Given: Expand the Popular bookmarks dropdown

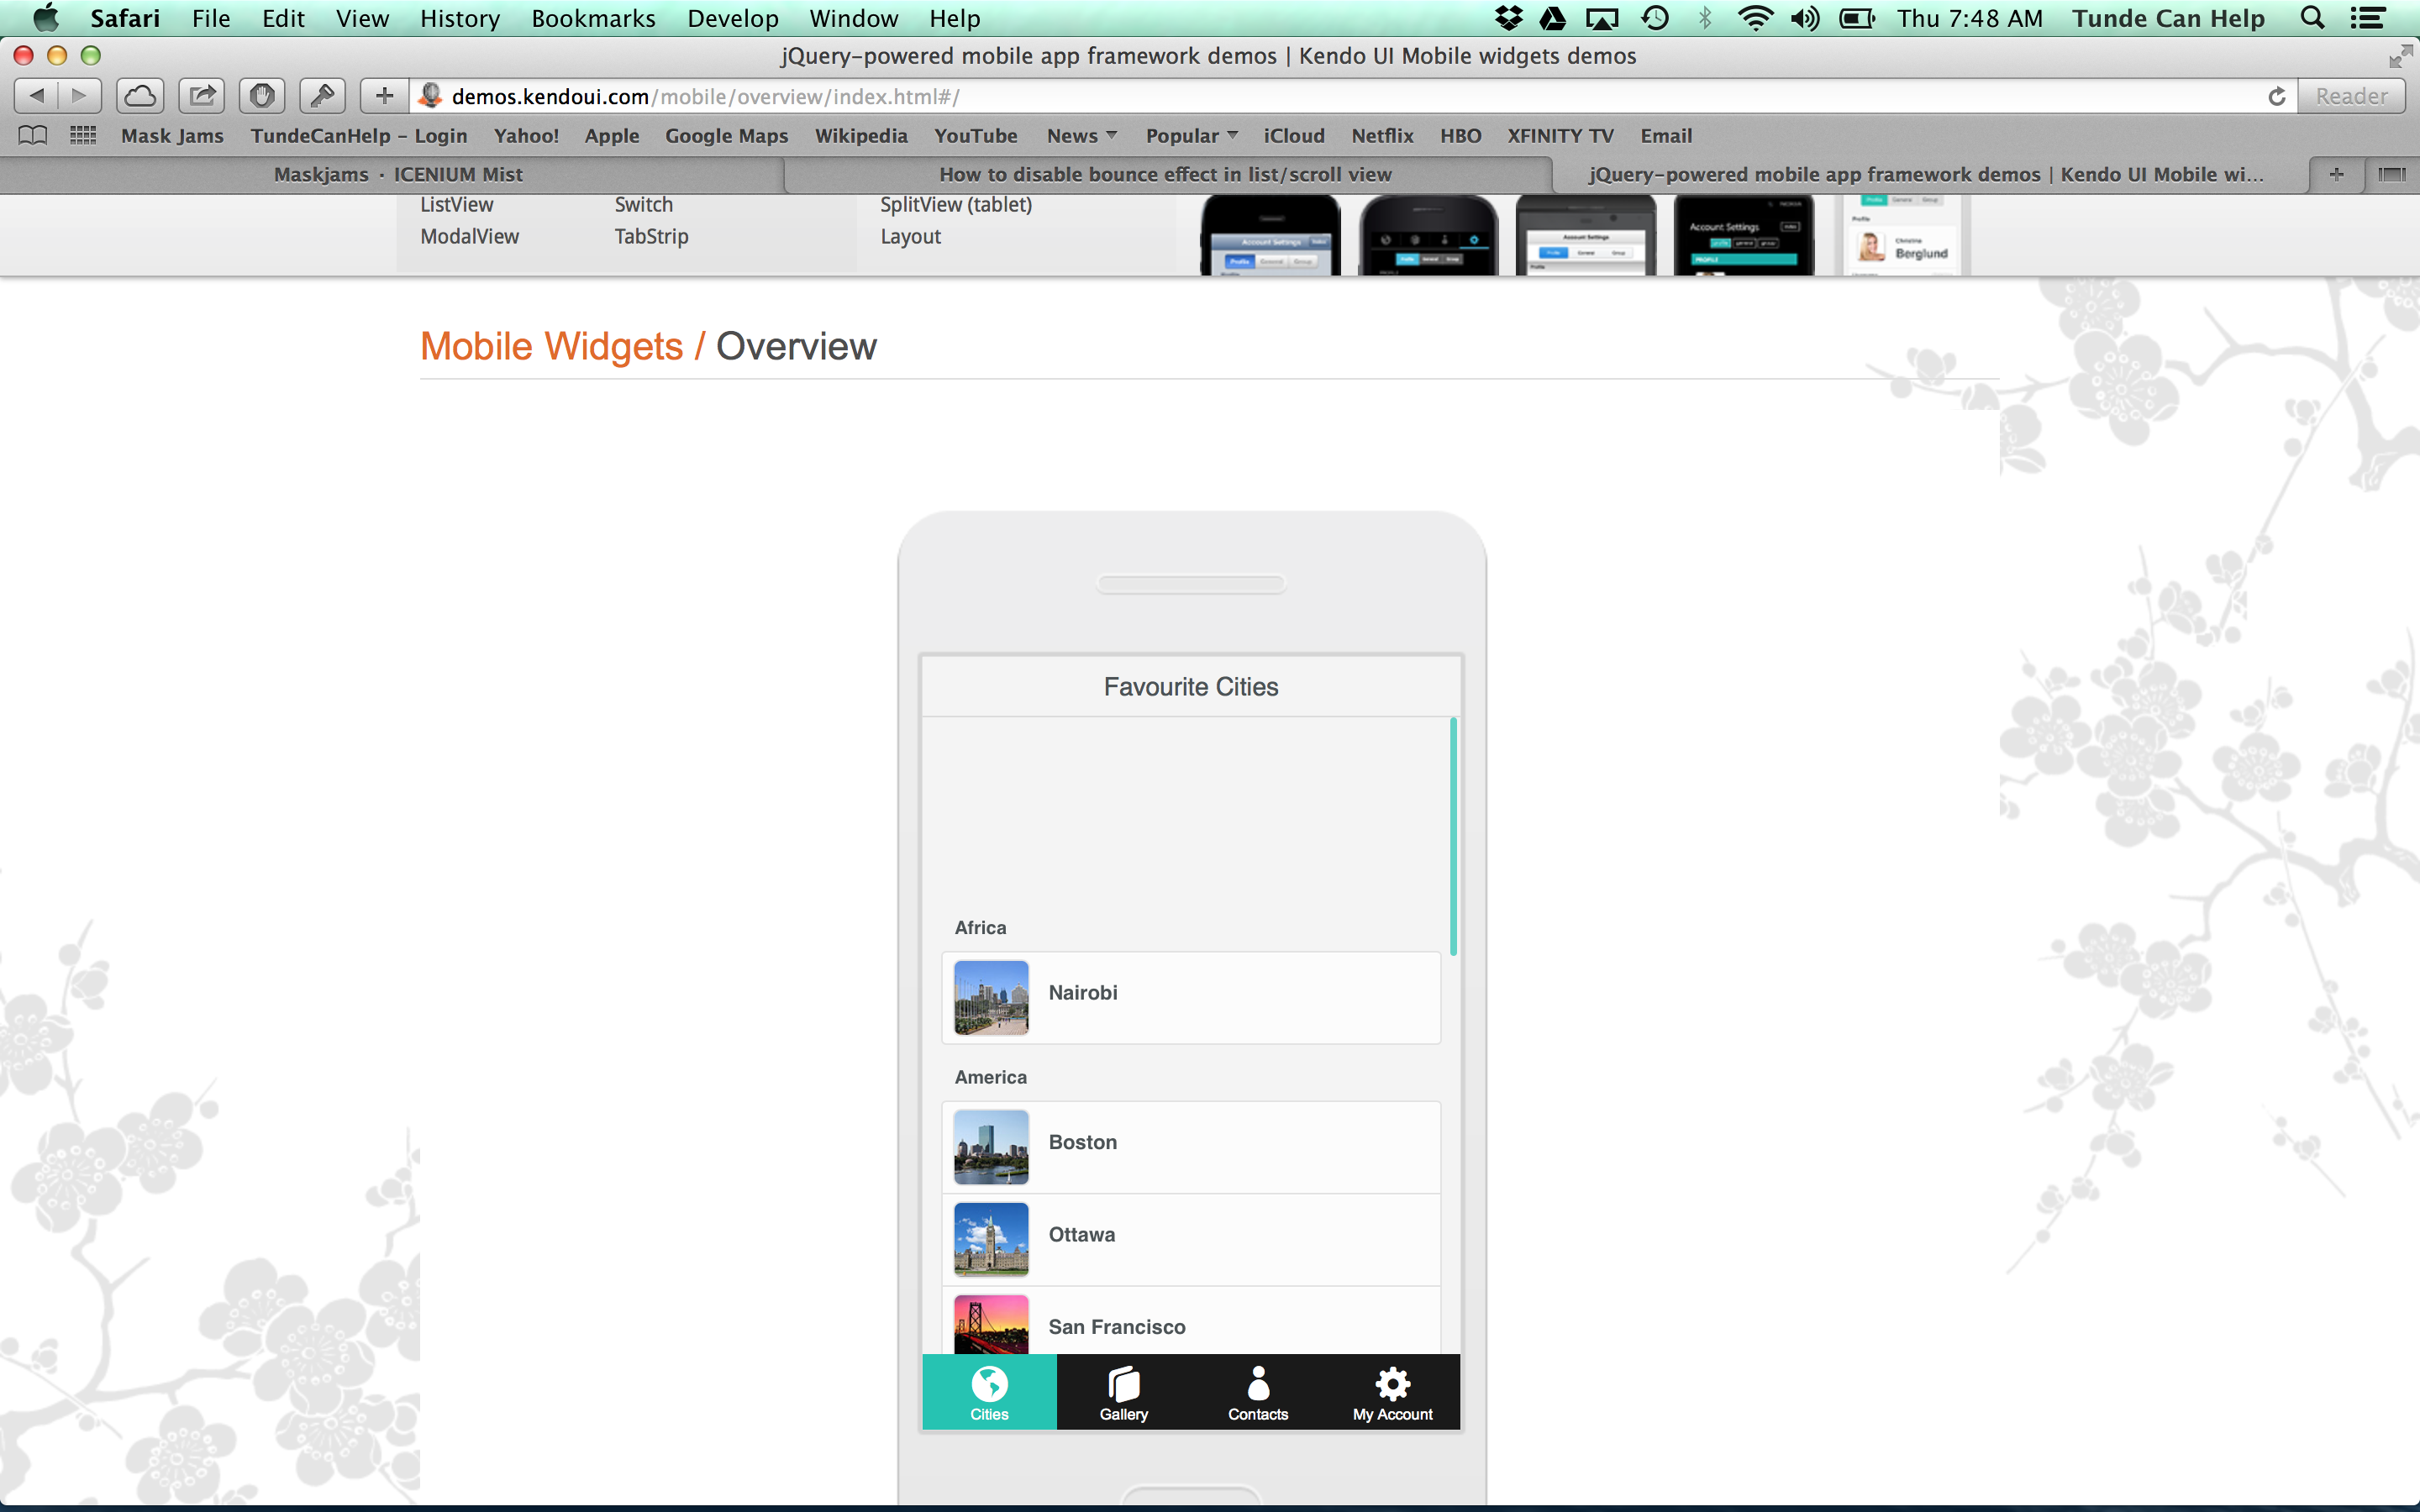Looking at the screenshot, I should 1191,135.
